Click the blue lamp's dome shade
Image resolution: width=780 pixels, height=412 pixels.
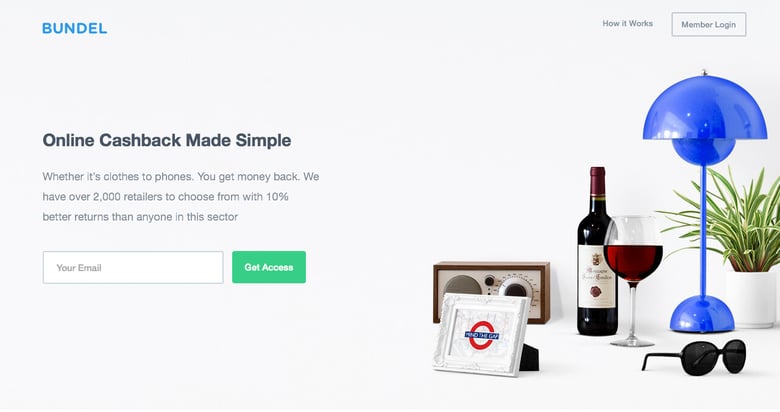coord(704,112)
